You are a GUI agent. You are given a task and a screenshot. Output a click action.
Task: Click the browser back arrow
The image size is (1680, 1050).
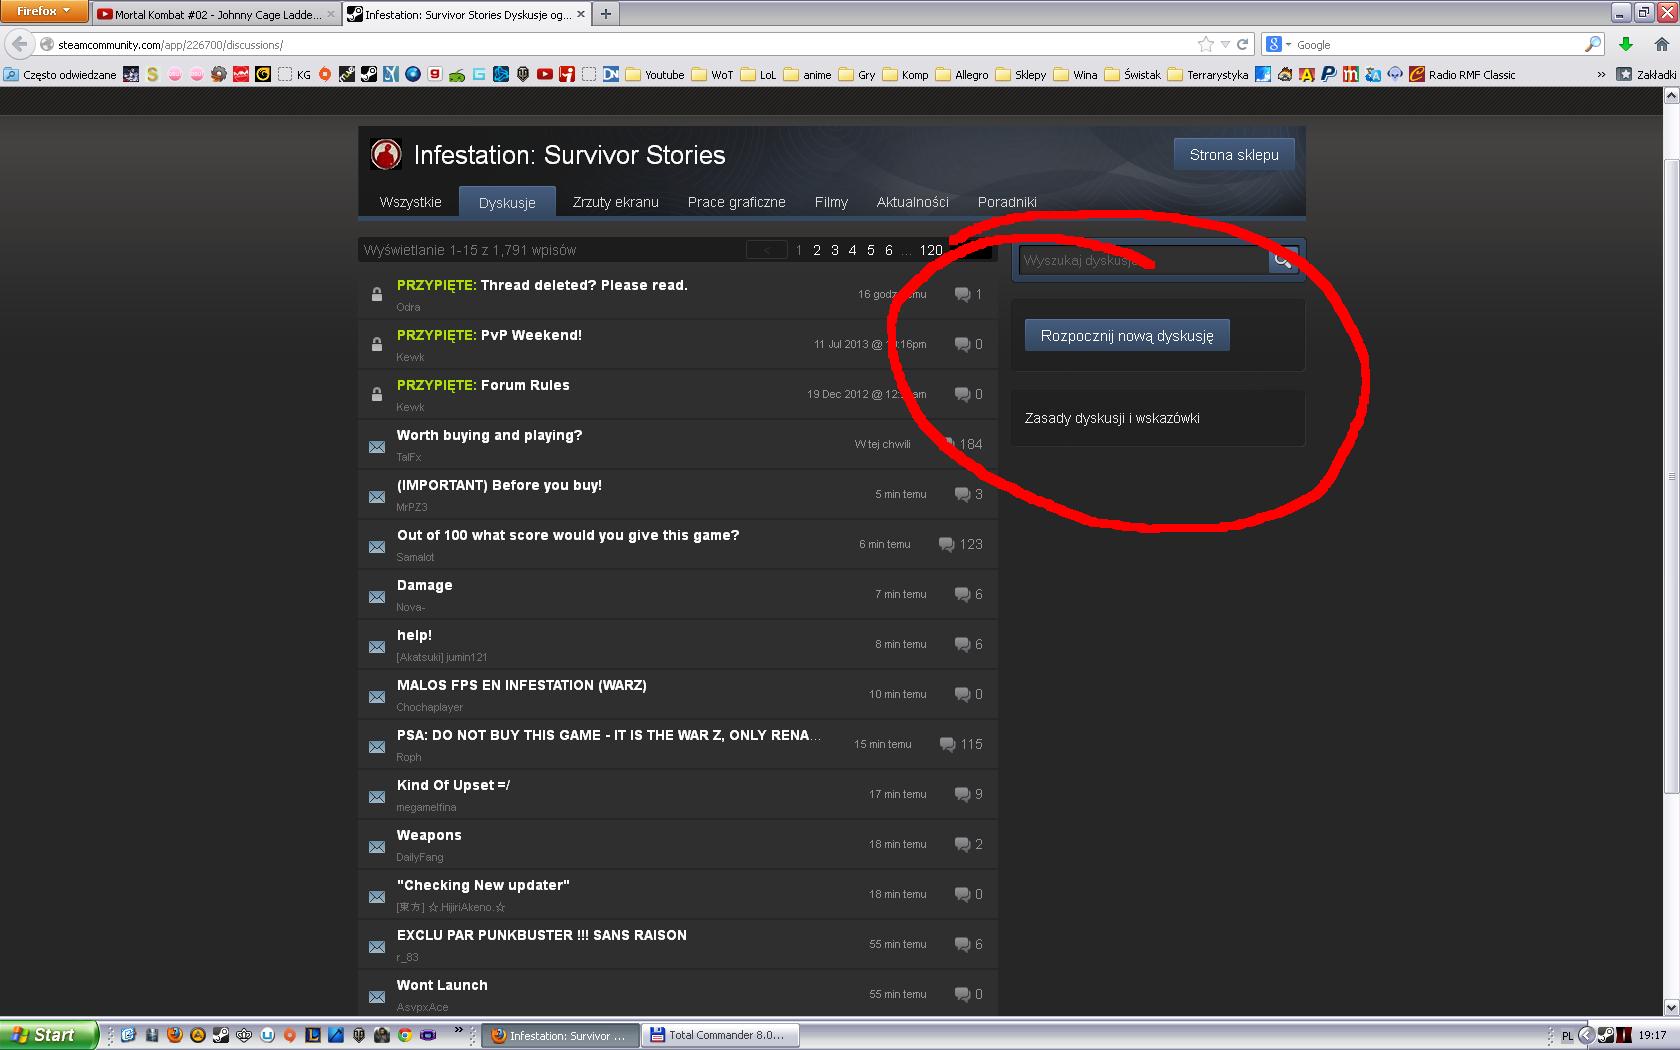pos(20,44)
